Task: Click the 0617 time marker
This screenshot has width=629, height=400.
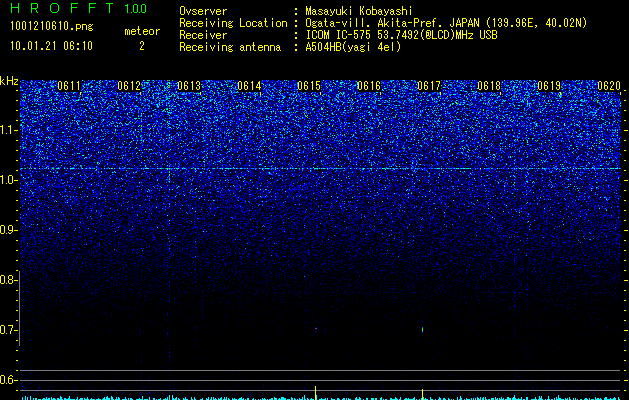Action: [429, 86]
